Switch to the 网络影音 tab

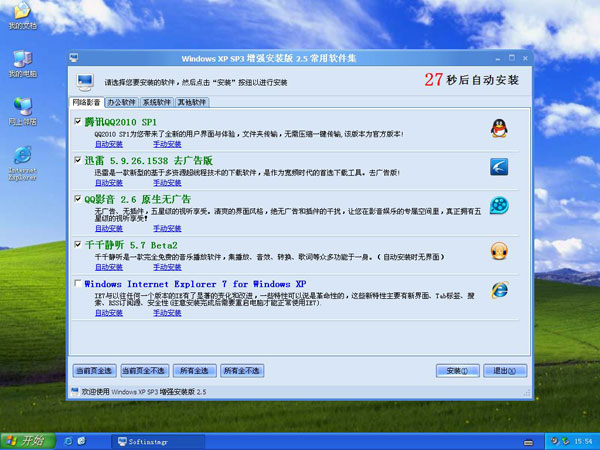[86, 102]
